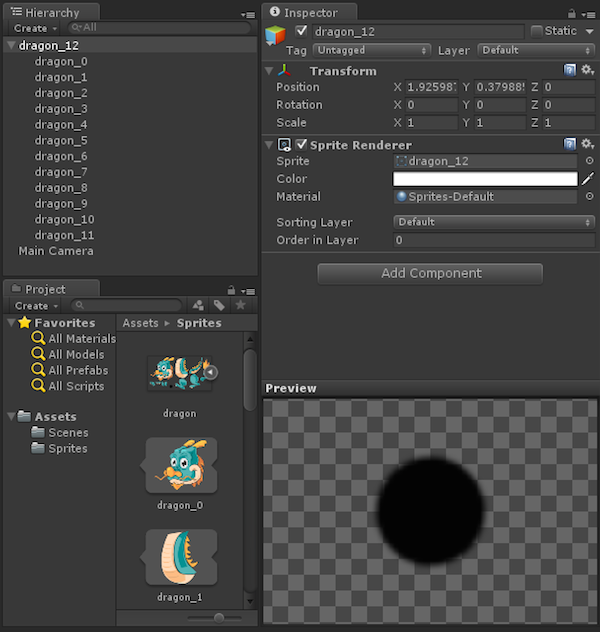
Task: Lock the Project panel
Action: coord(231,290)
